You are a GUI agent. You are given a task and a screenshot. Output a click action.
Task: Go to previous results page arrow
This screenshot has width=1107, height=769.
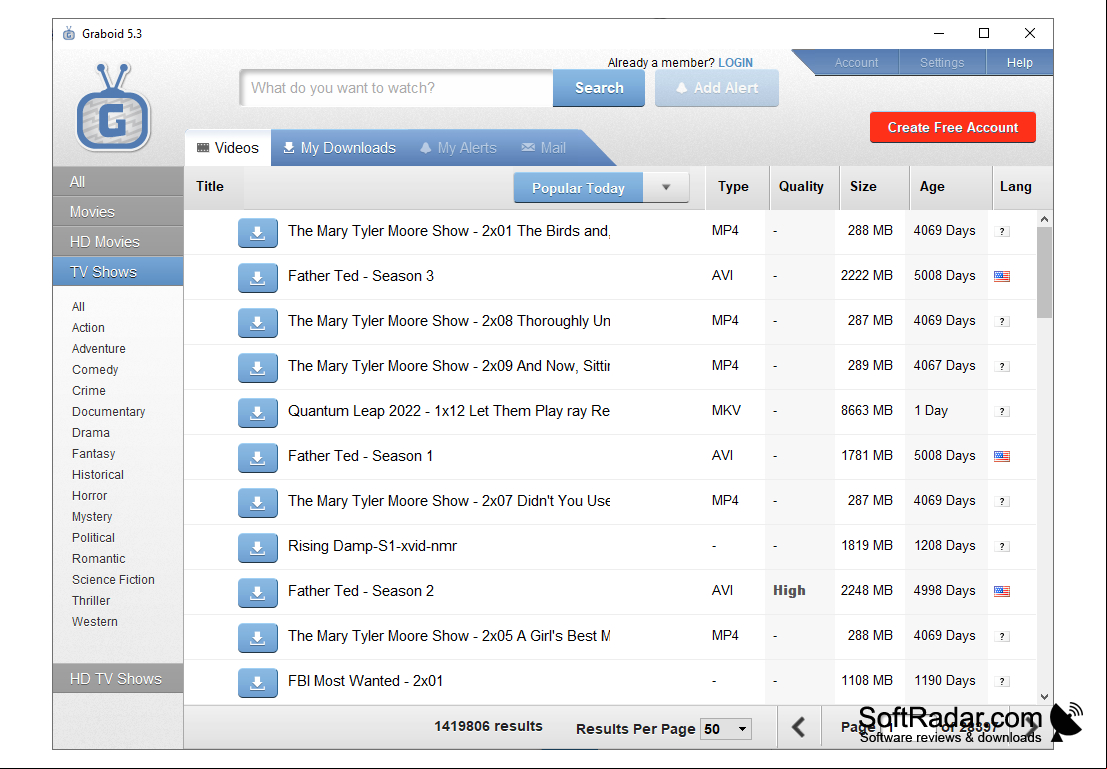click(x=798, y=727)
